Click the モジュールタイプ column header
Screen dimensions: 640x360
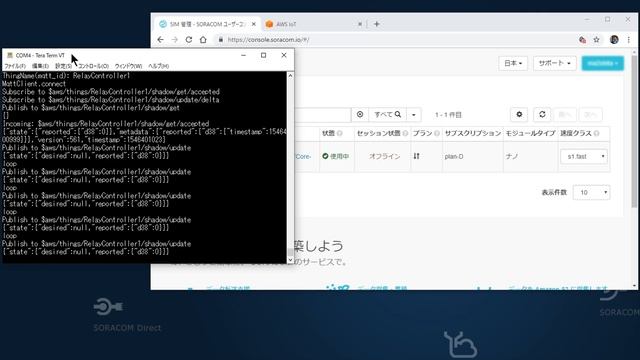(x=530, y=133)
